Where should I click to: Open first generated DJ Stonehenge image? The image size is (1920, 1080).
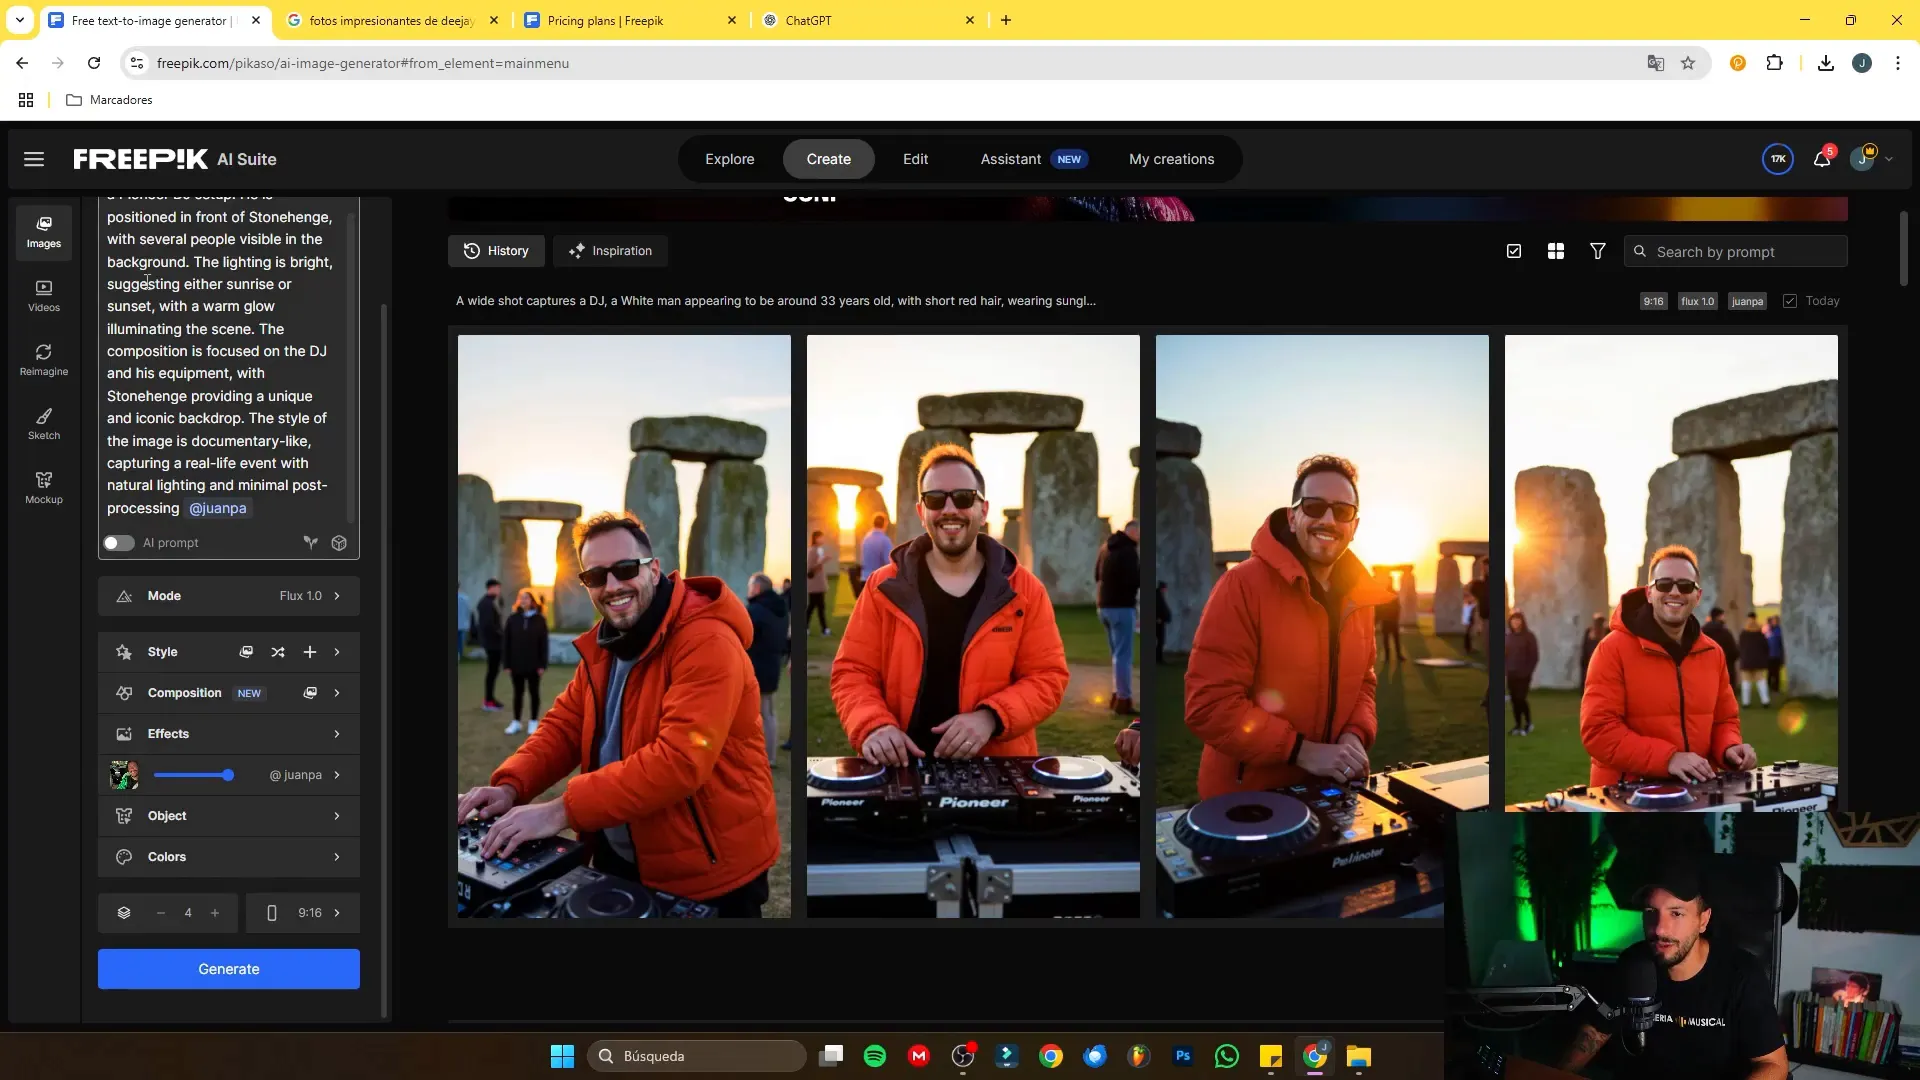click(x=624, y=626)
